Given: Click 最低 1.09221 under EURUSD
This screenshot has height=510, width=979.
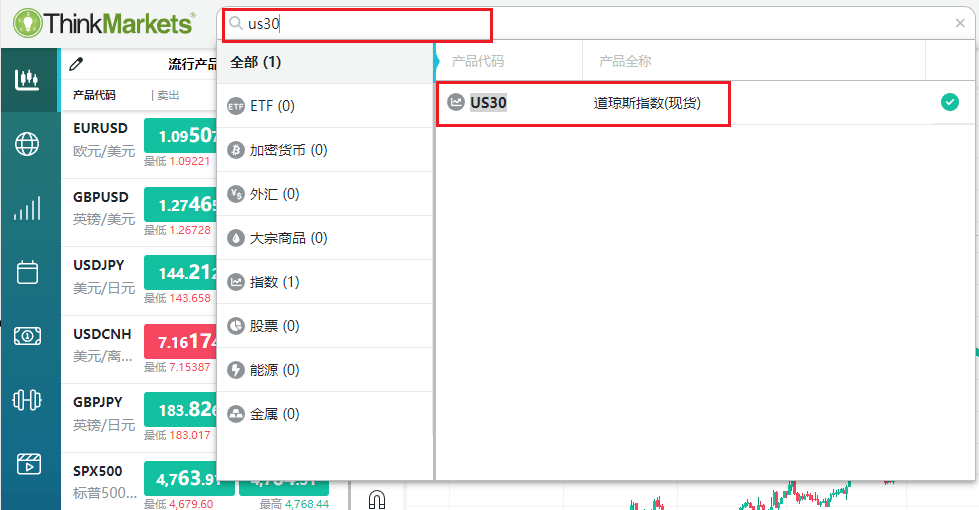Looking at the screenshot, I should click(x=177, y=161).
